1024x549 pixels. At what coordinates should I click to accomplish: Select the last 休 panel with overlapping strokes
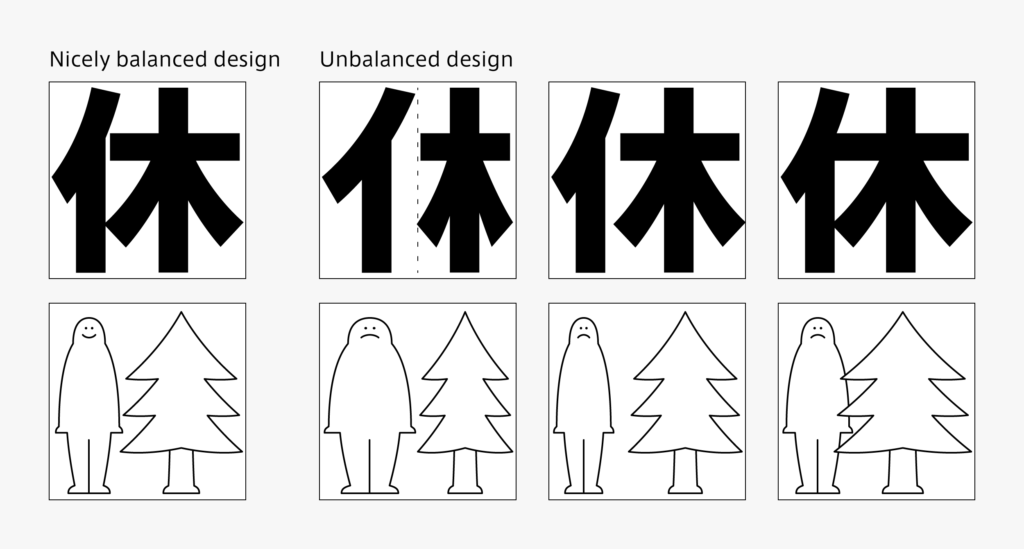point(876,180)
